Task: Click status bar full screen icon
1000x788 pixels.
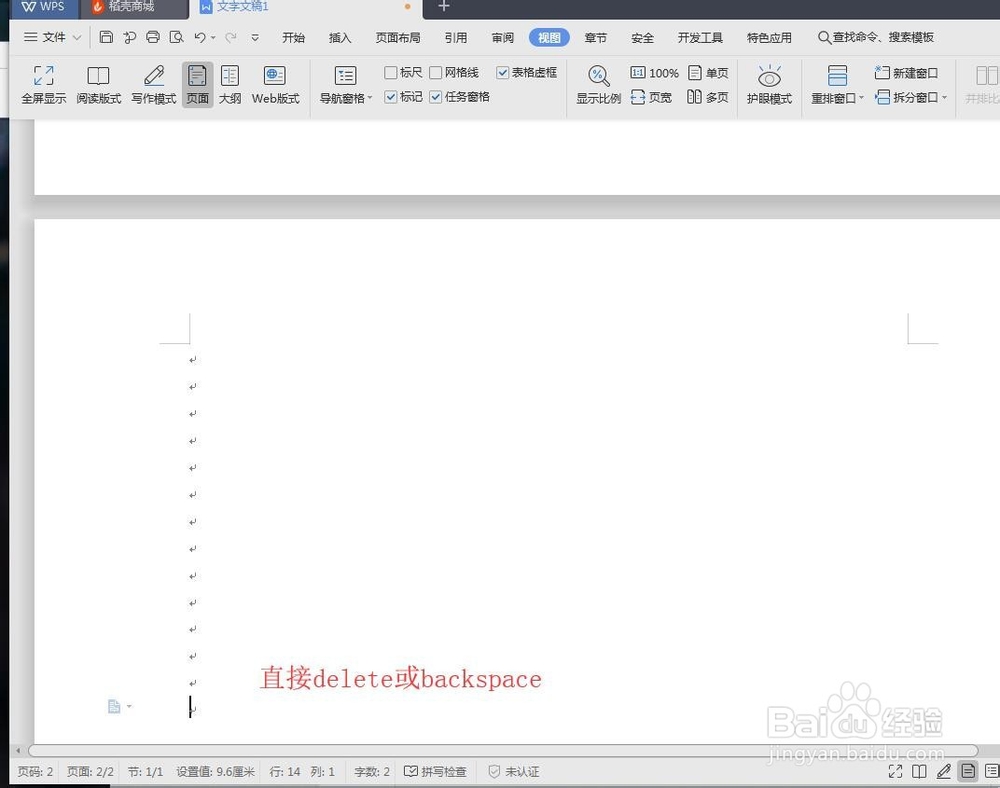Action: (895, 771)
